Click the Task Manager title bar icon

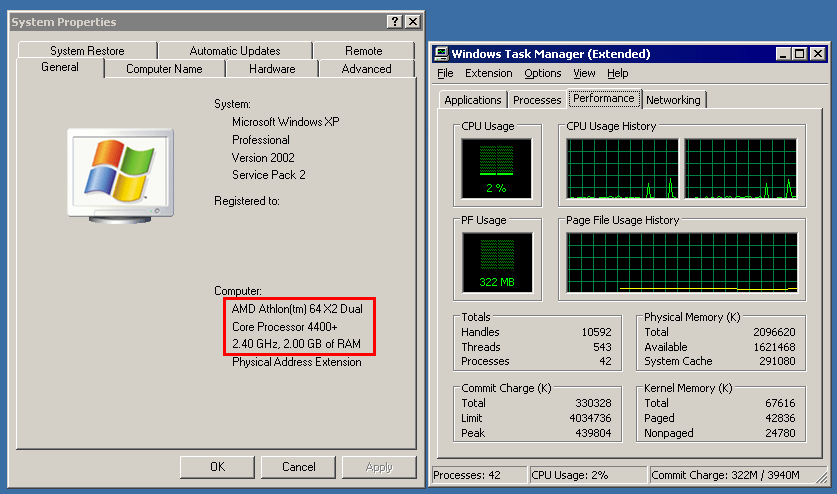(x=441, y=53)
